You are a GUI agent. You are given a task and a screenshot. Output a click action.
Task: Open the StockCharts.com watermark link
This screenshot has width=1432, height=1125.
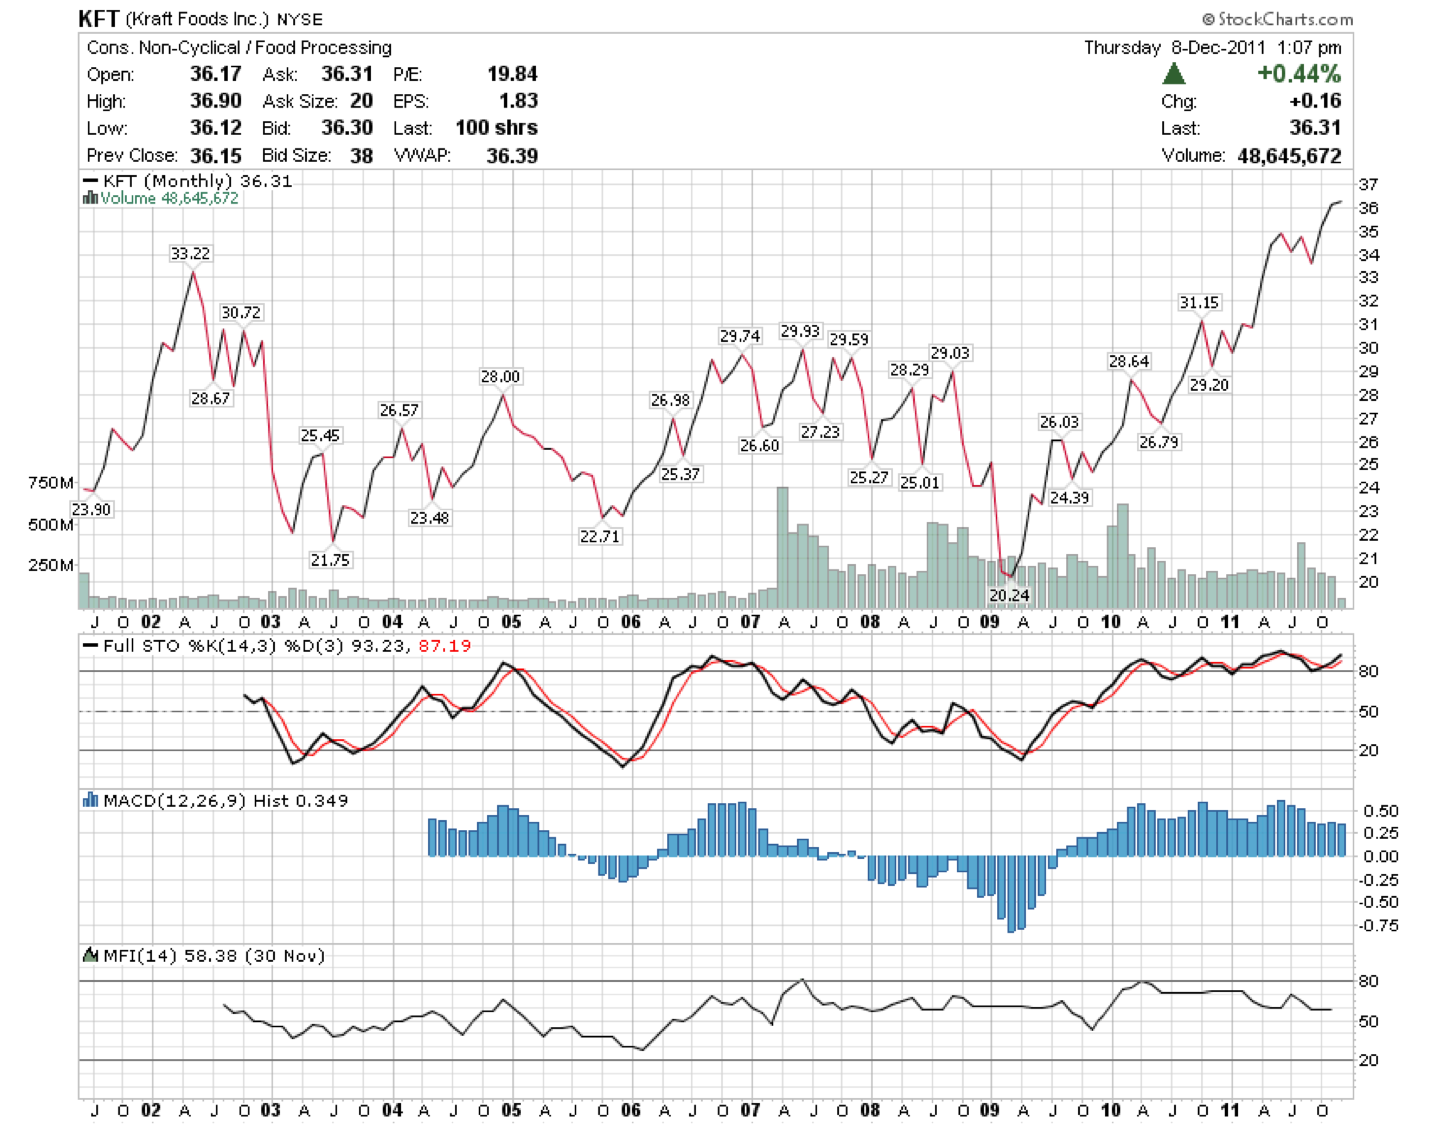[1277, 19]
